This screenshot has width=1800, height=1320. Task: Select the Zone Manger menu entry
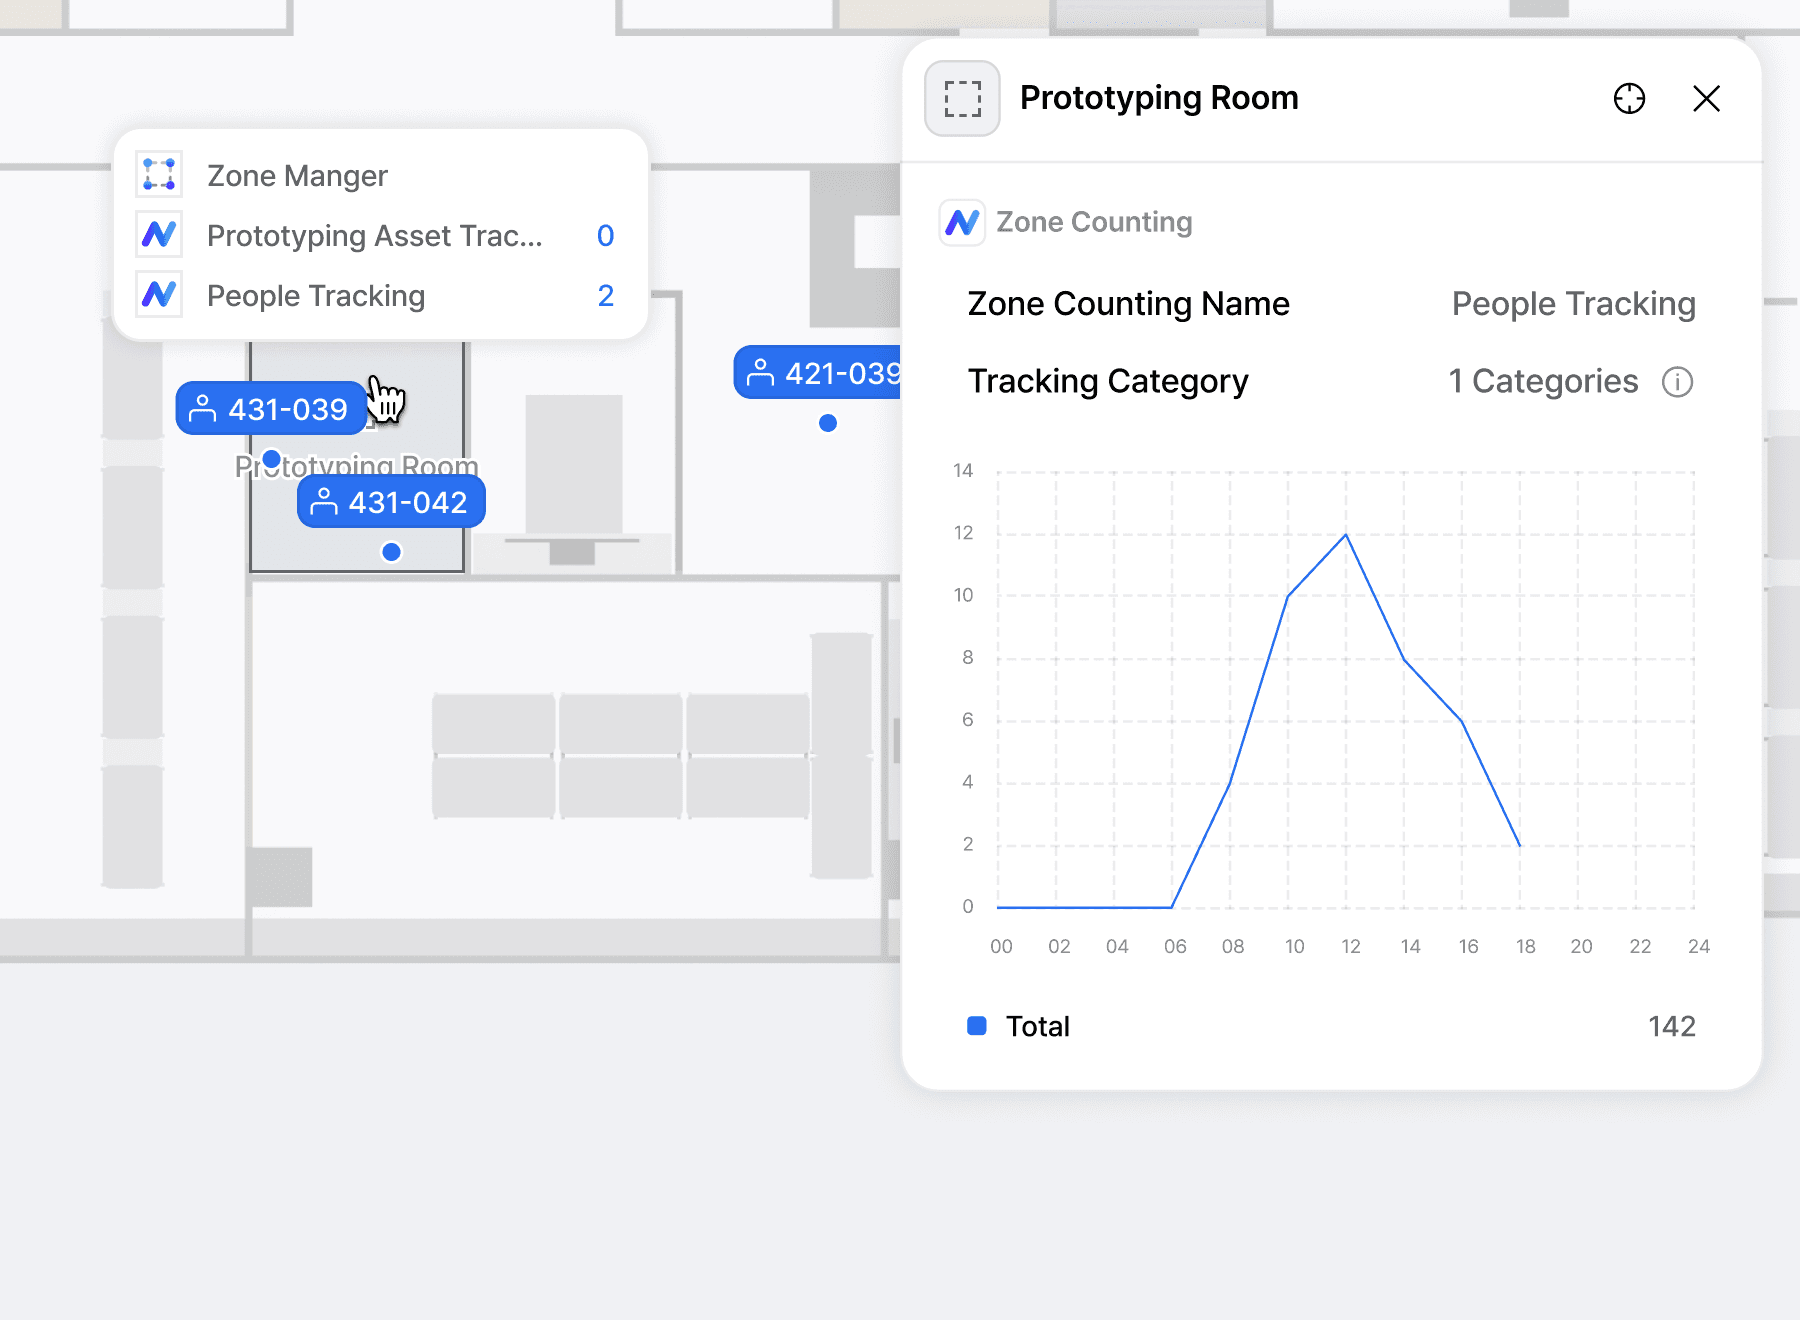click(x=297, y=176)
